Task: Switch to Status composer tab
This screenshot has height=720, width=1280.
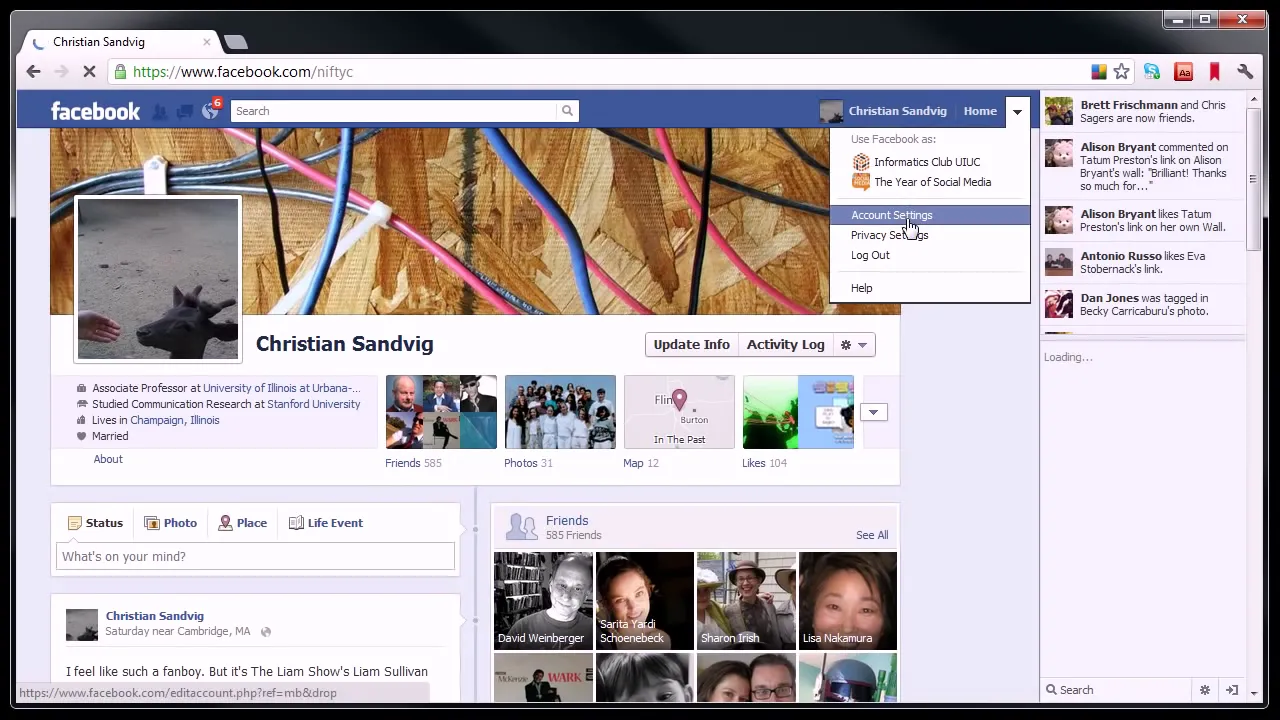Action: tap(96, 523)
